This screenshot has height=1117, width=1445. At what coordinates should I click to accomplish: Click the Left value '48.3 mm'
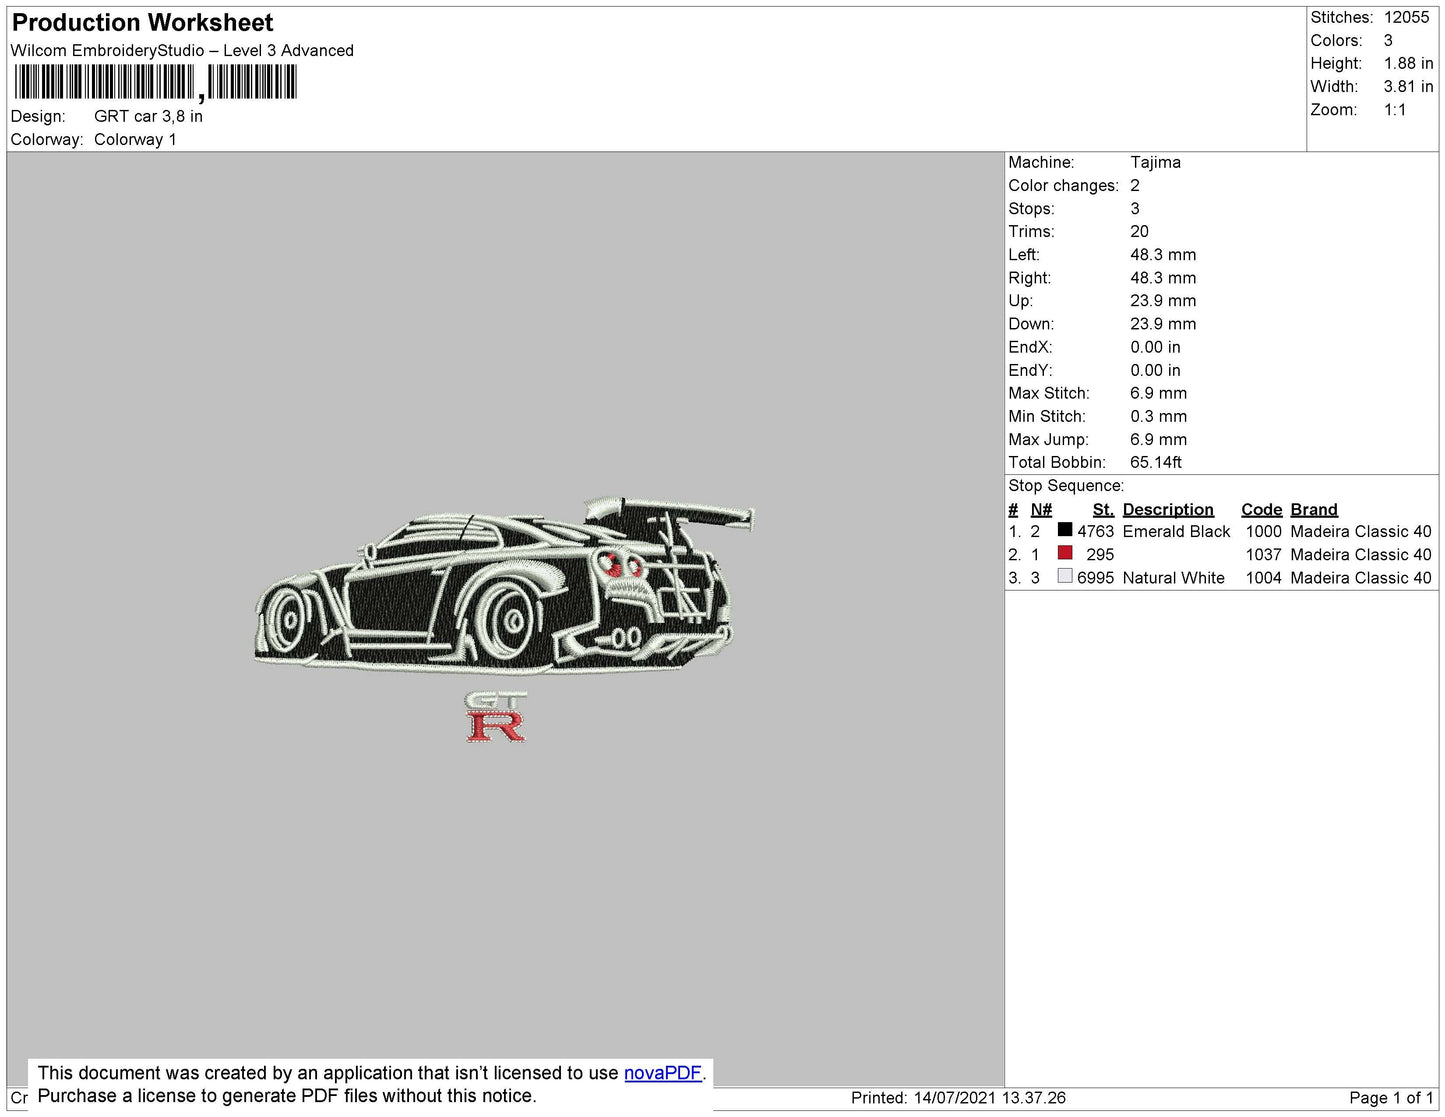pyautogui.click(x=1163, y=255)
